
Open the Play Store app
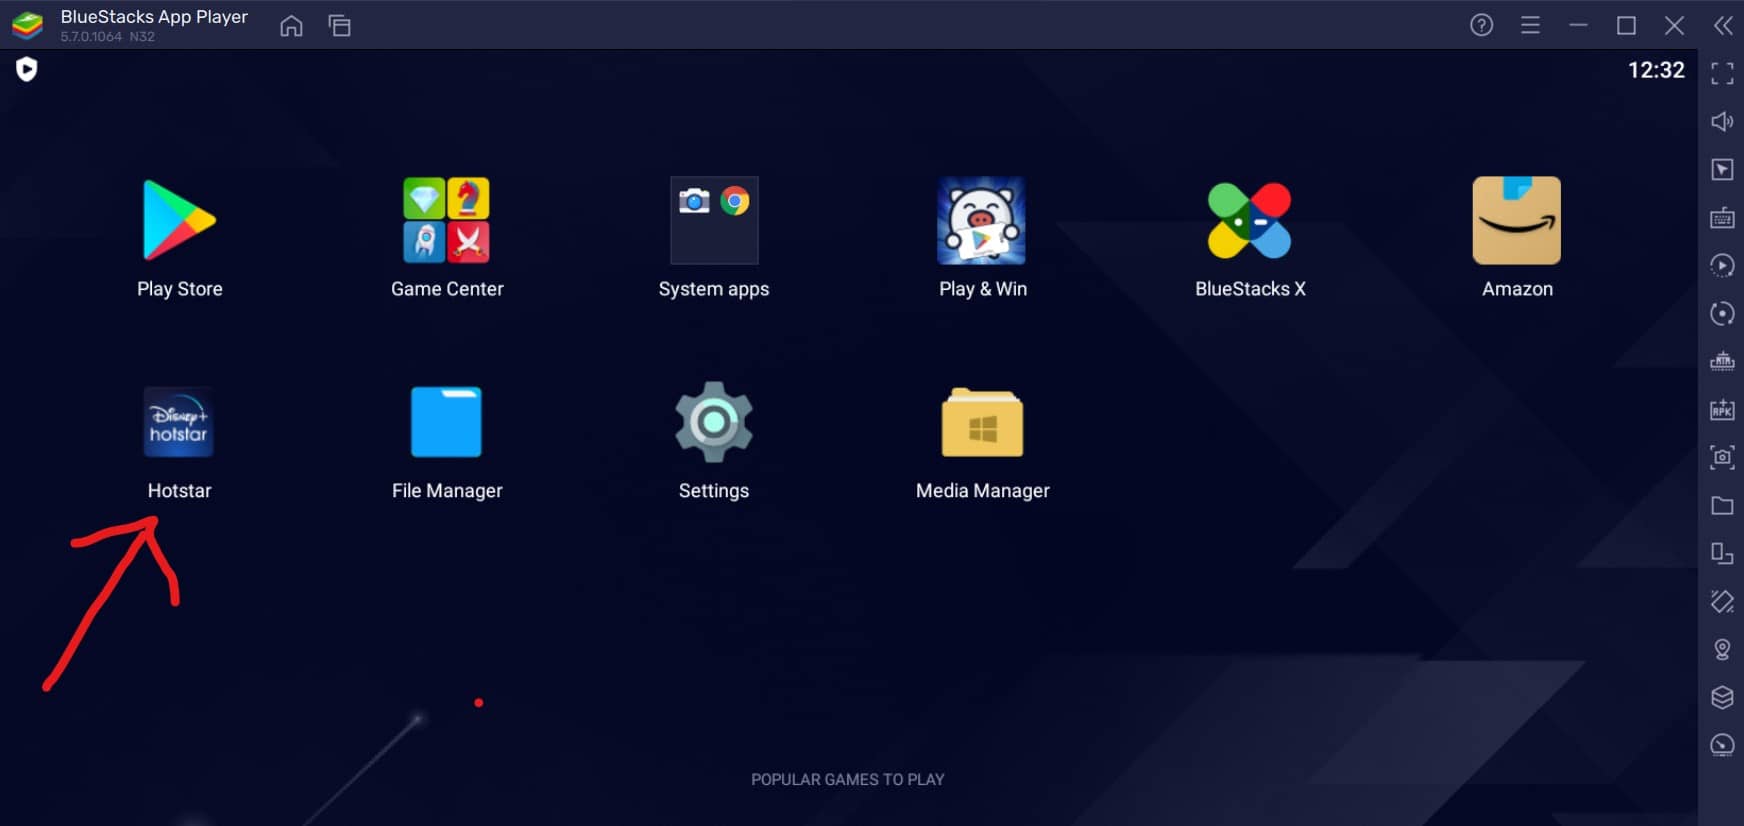pyautogui.click(x=179, y=221)
